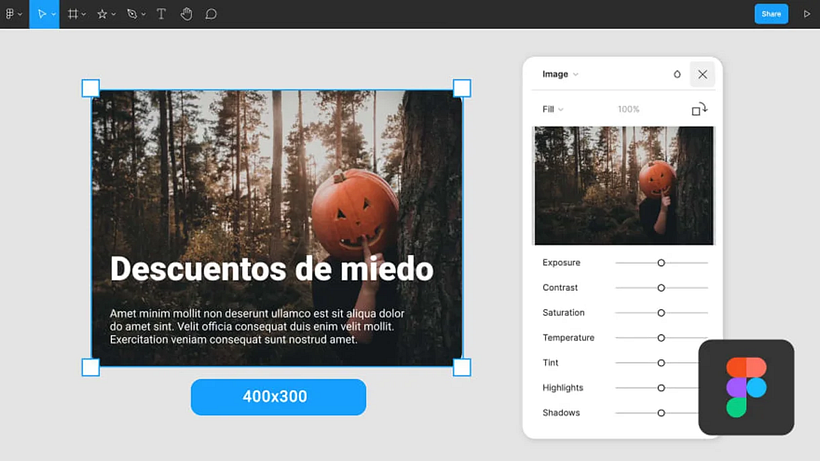Rotate the image with rotate icon

[699, 109]
